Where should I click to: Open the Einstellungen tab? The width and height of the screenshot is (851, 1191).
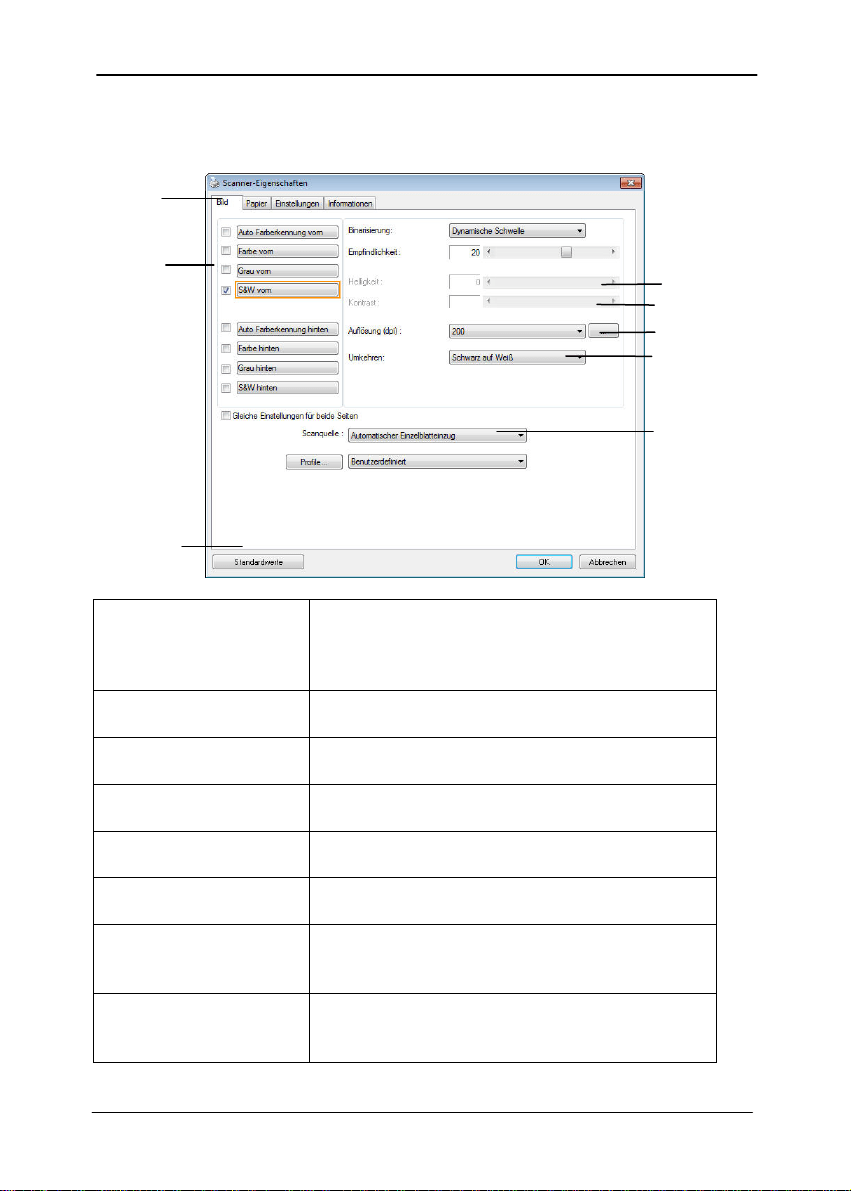point(297,204)
